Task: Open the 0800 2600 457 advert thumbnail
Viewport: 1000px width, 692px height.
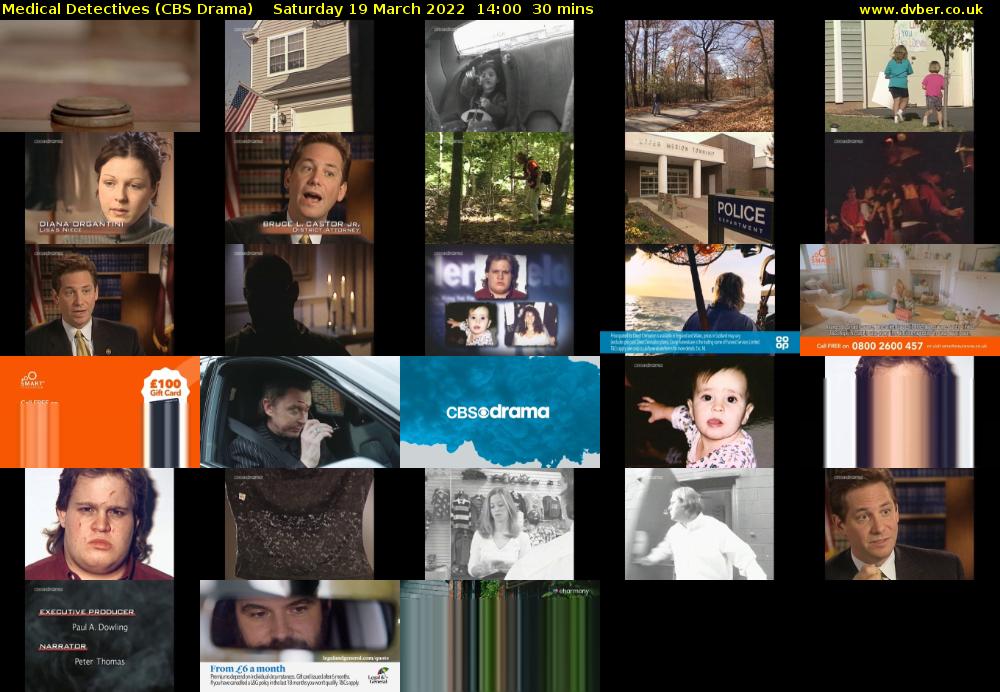Action: (899, 300)
